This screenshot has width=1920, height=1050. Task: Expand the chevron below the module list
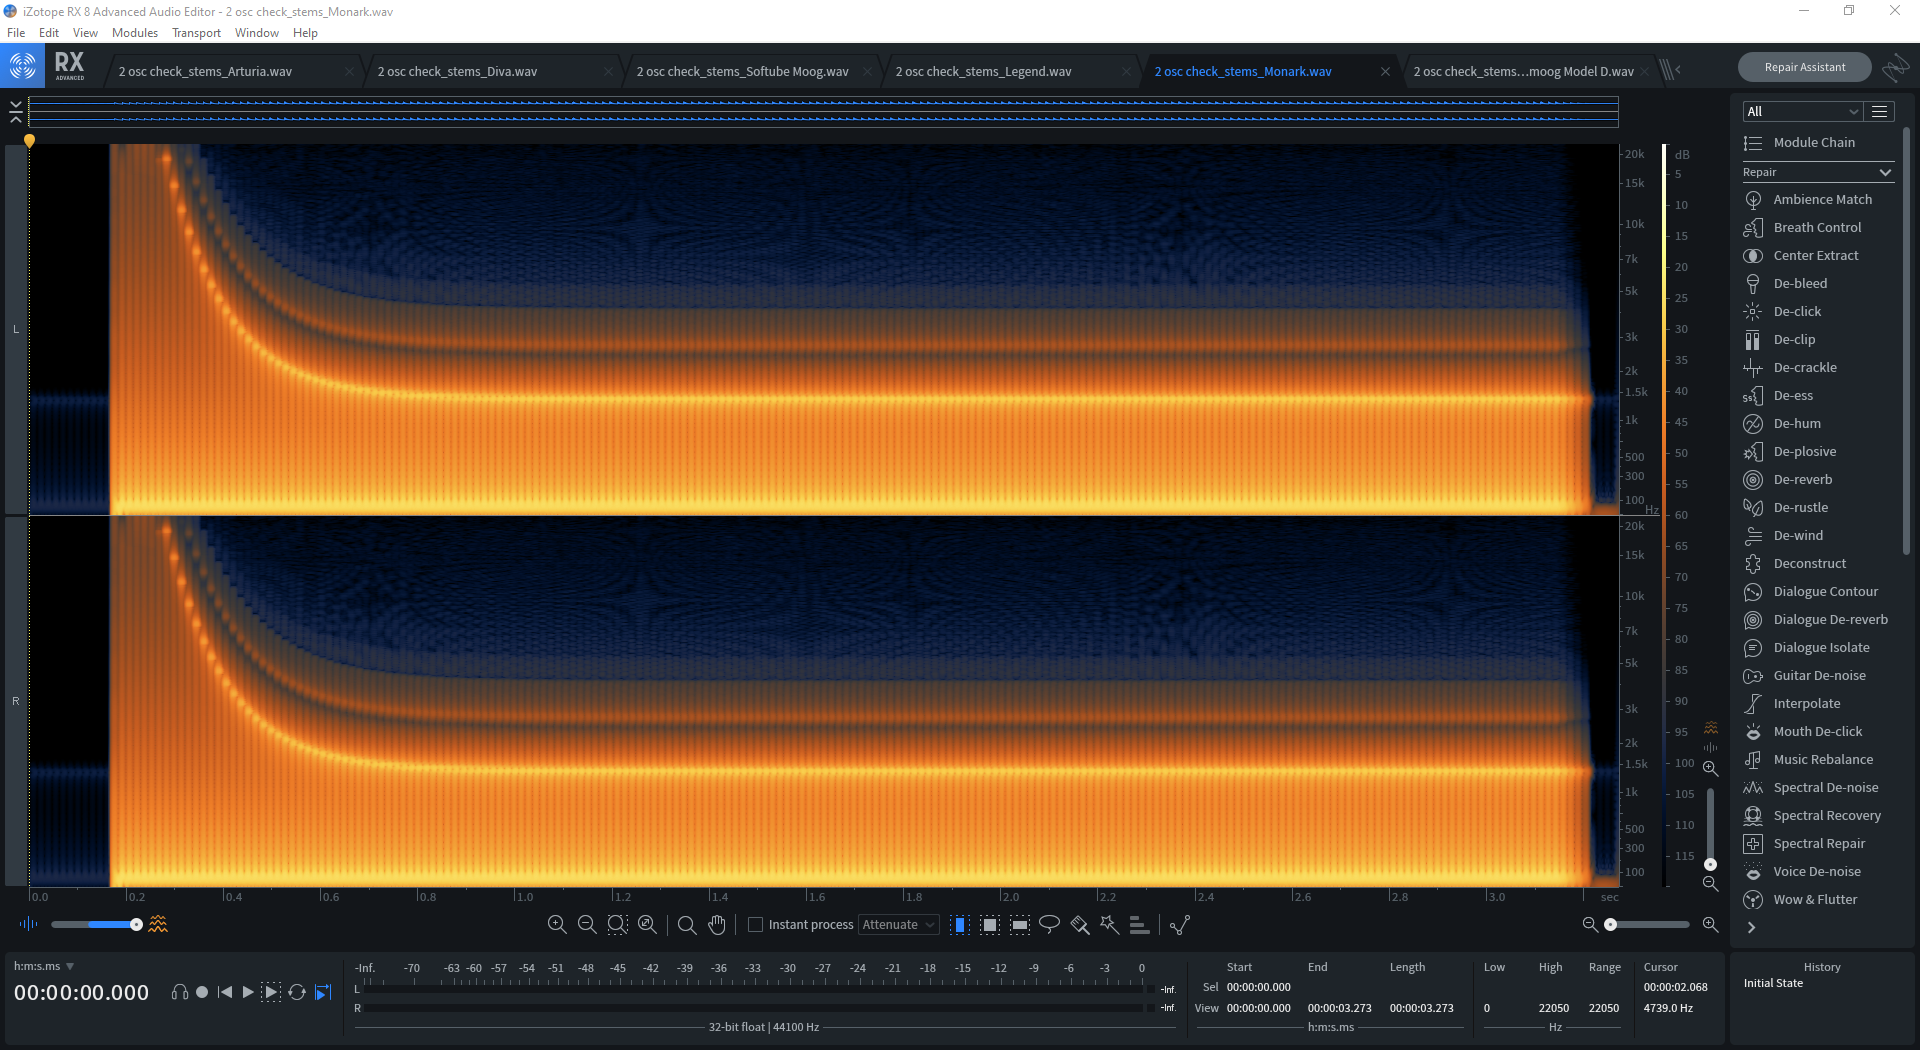click(1751, 928)
